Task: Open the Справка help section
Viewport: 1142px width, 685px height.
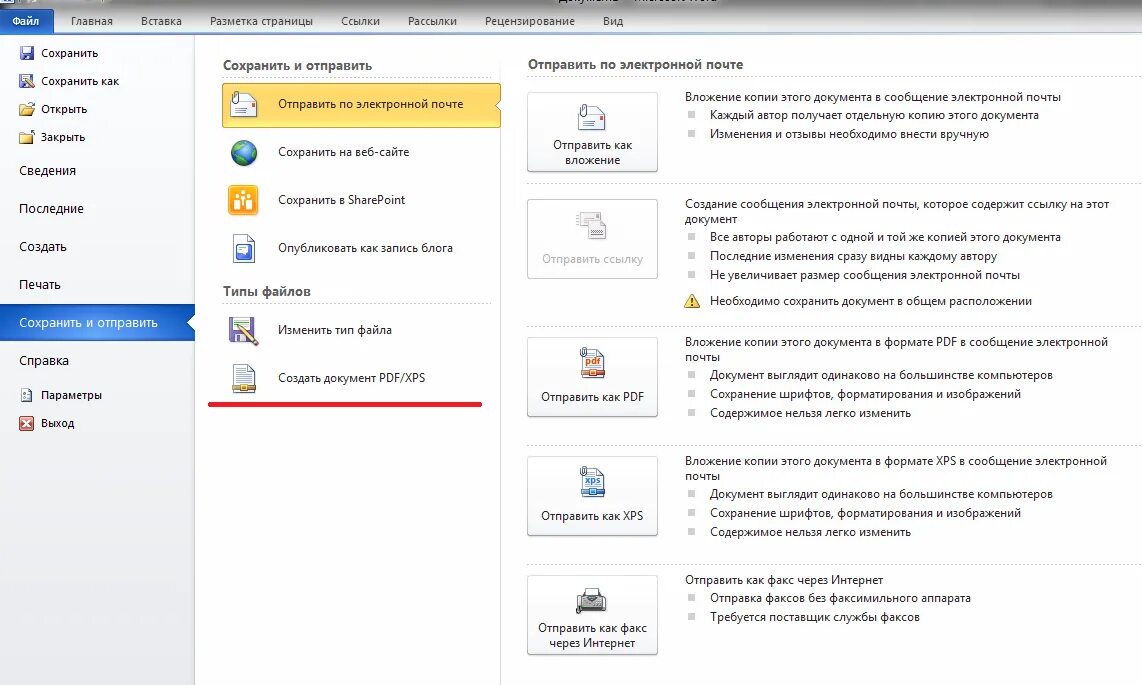Action: pyautogui.click(x=44, y=361)
